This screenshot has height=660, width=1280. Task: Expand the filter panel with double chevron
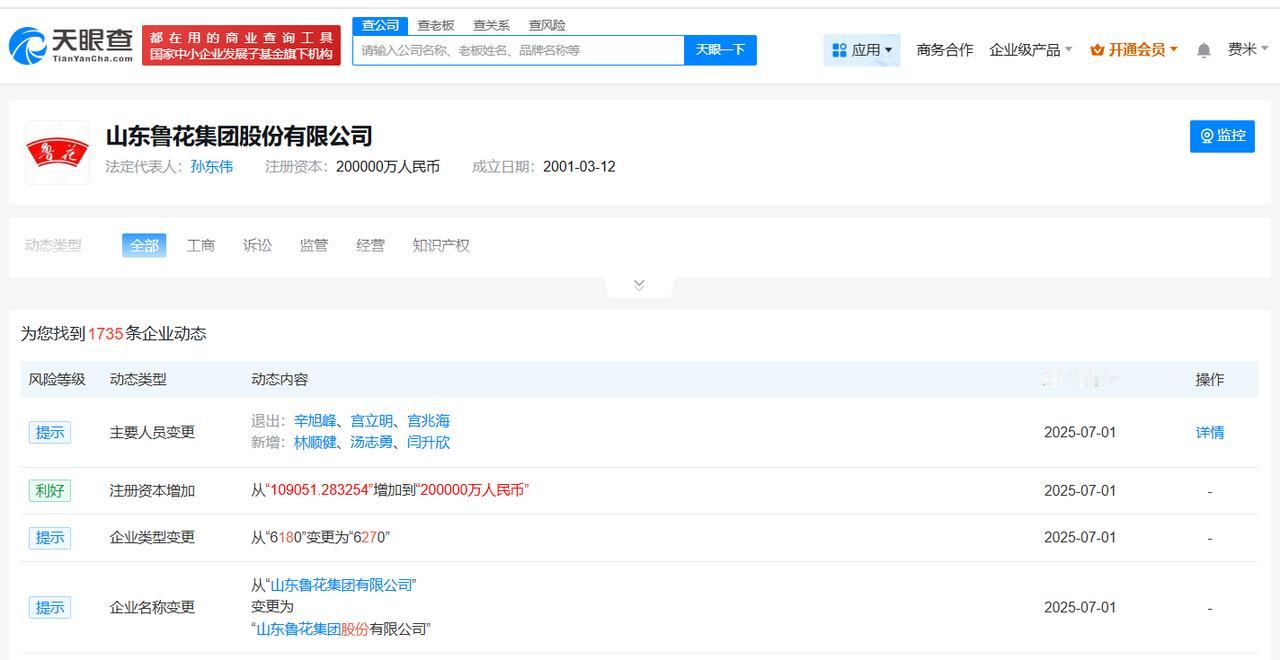(x=639, y=285)
